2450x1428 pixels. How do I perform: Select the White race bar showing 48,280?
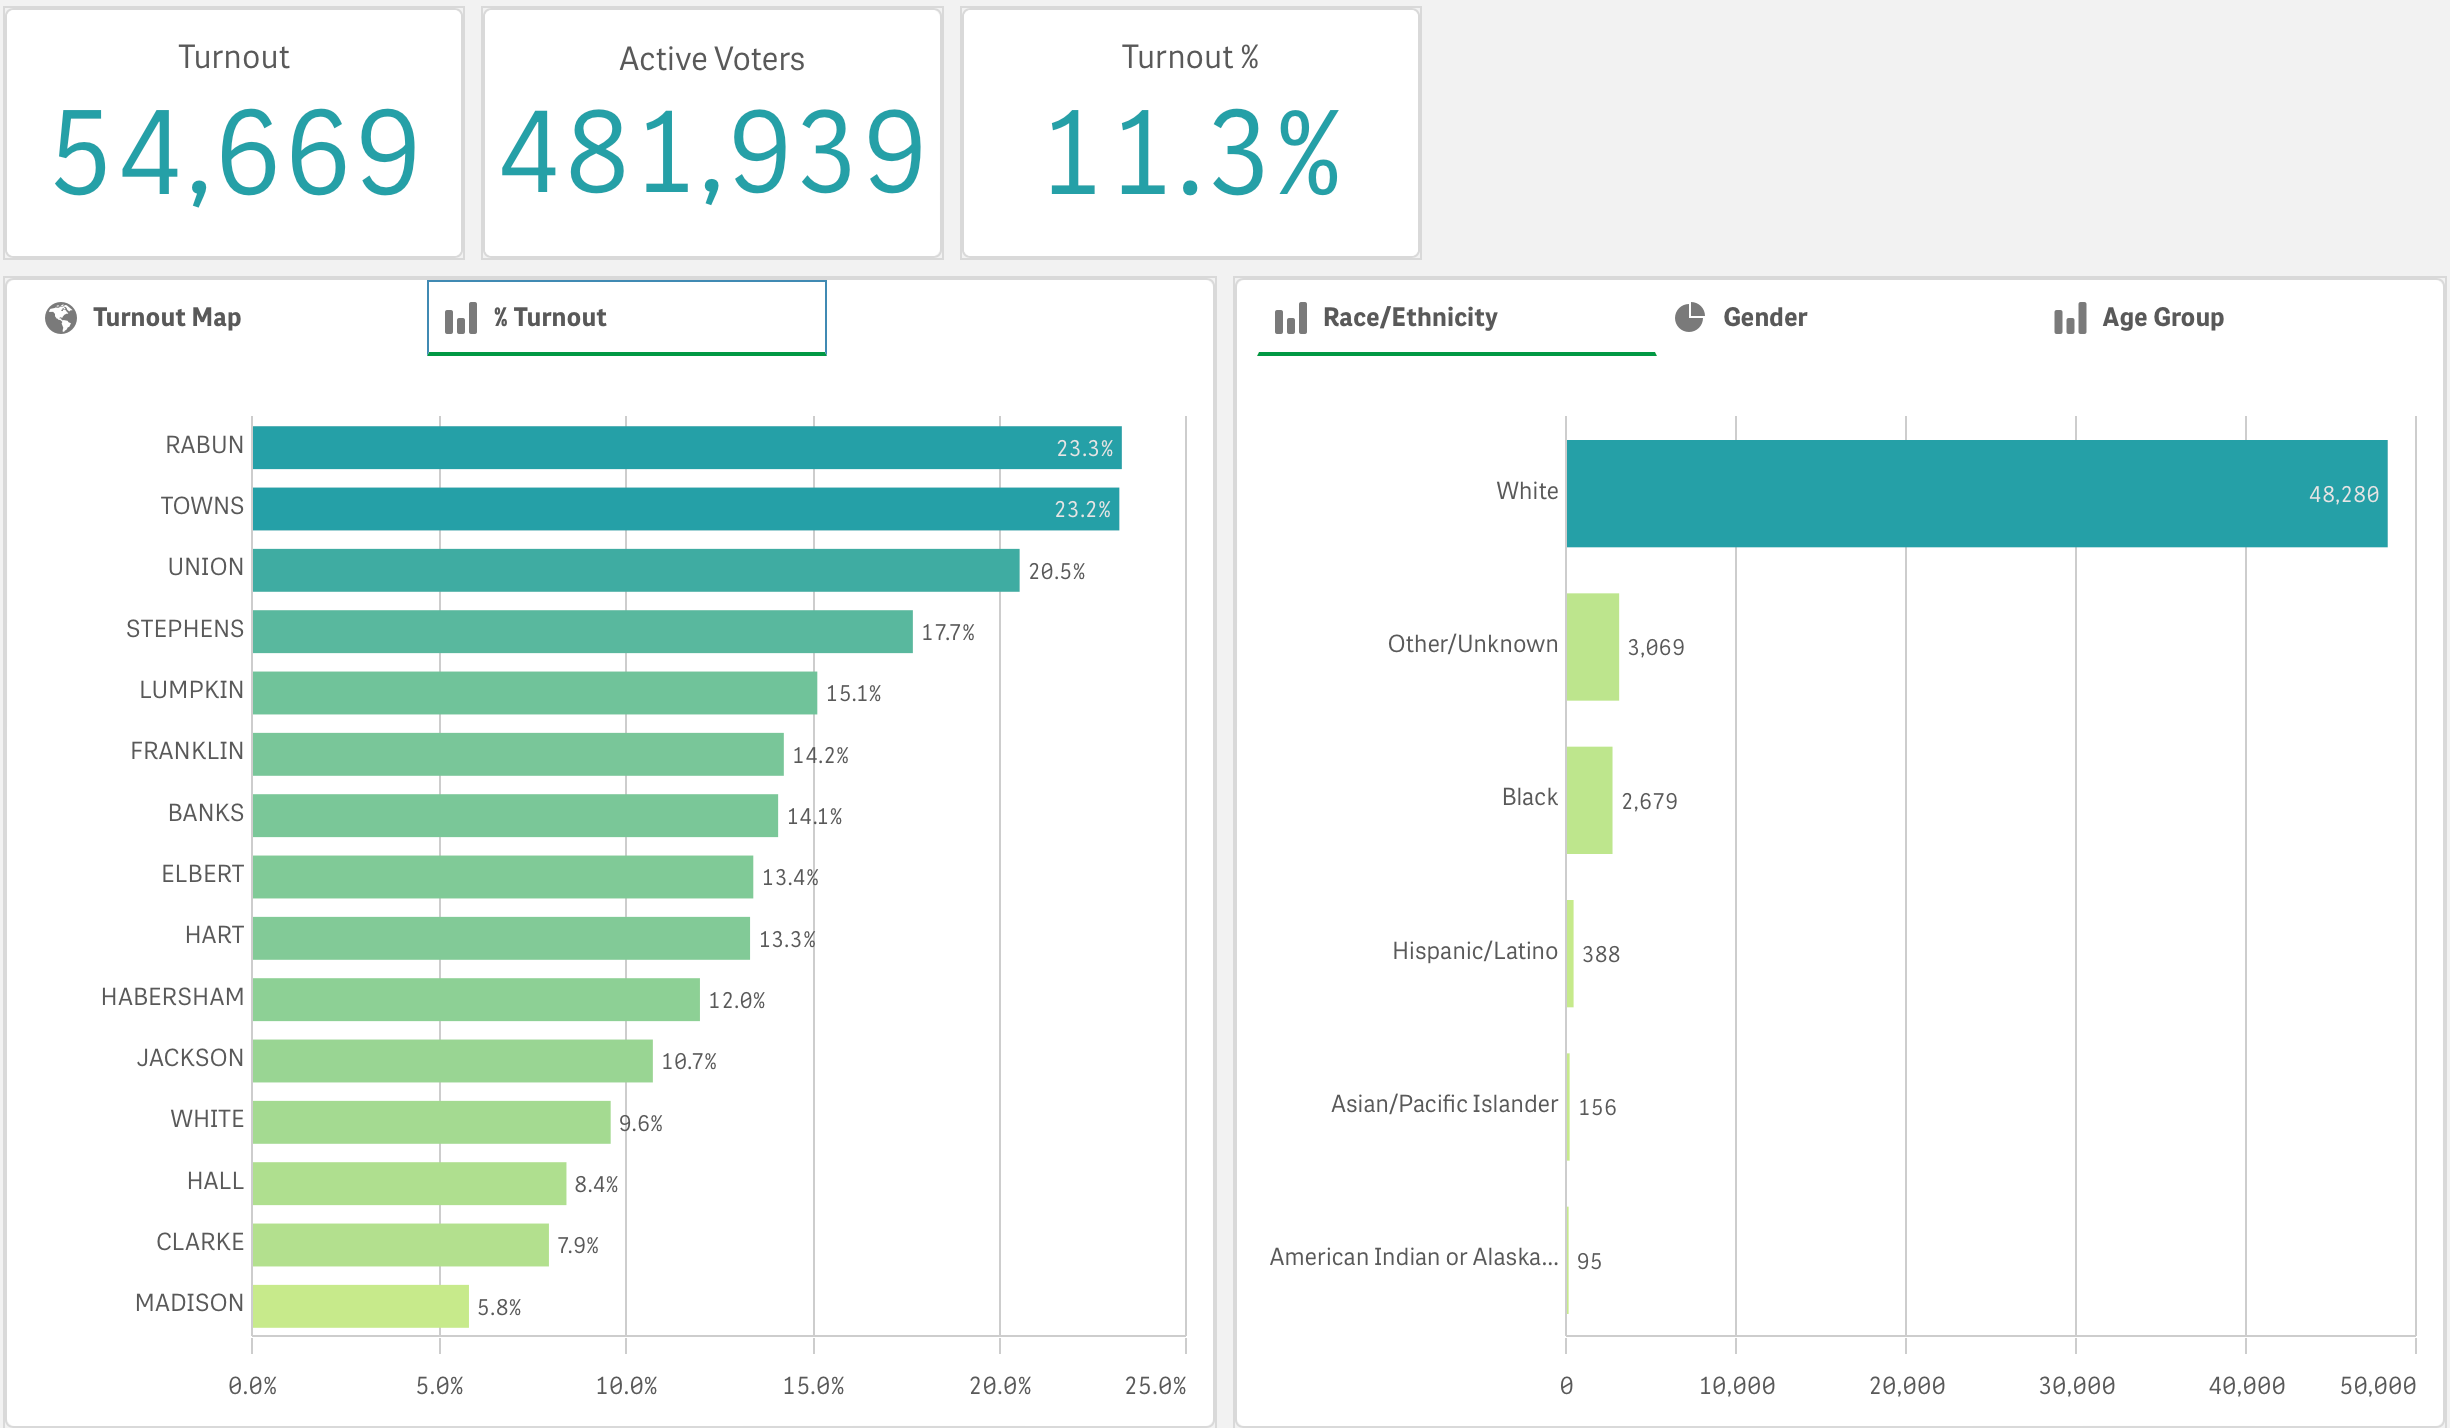click(1976, 493)
